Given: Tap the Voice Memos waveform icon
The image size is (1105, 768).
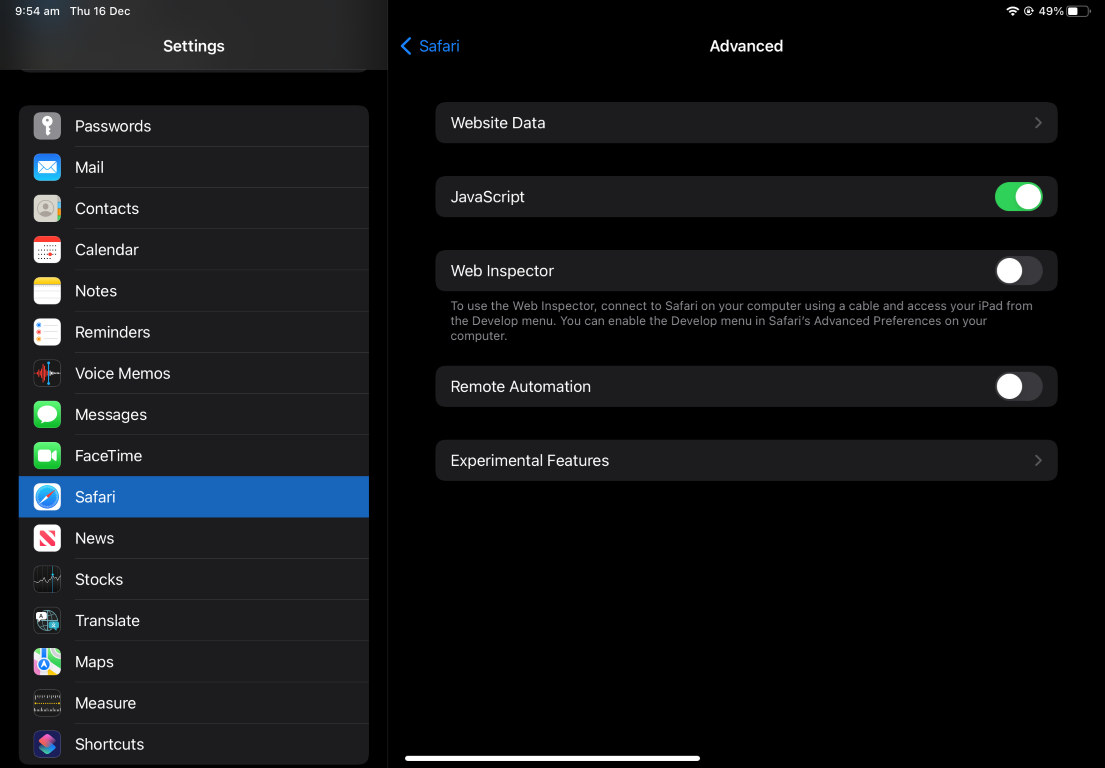Looking at the screenshot, I should [47, 373].
